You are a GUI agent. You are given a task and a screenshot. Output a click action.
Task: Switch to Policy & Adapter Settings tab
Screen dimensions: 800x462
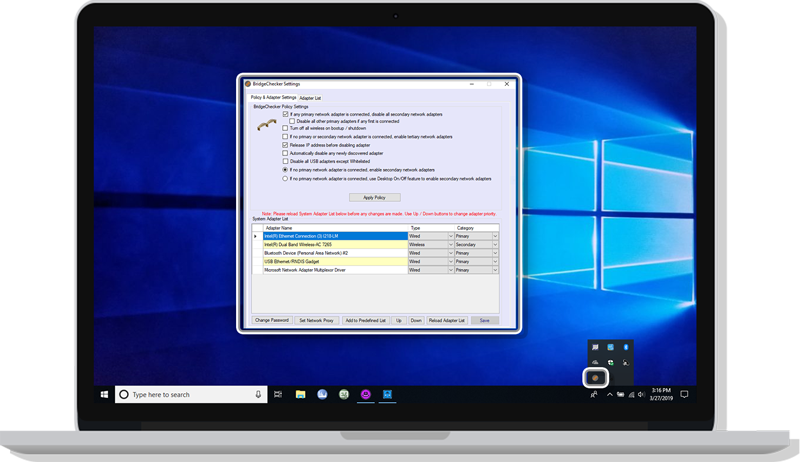tap(273, 97)
